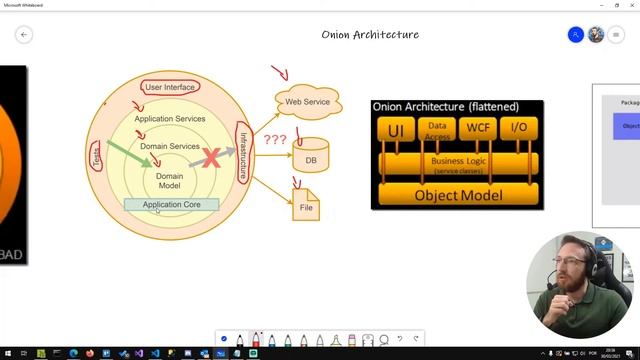This screenshot has width=640, height=360.
Task: Open Visual Studio Code (blue) from taskbar
Action: click(x=155, y=353)
